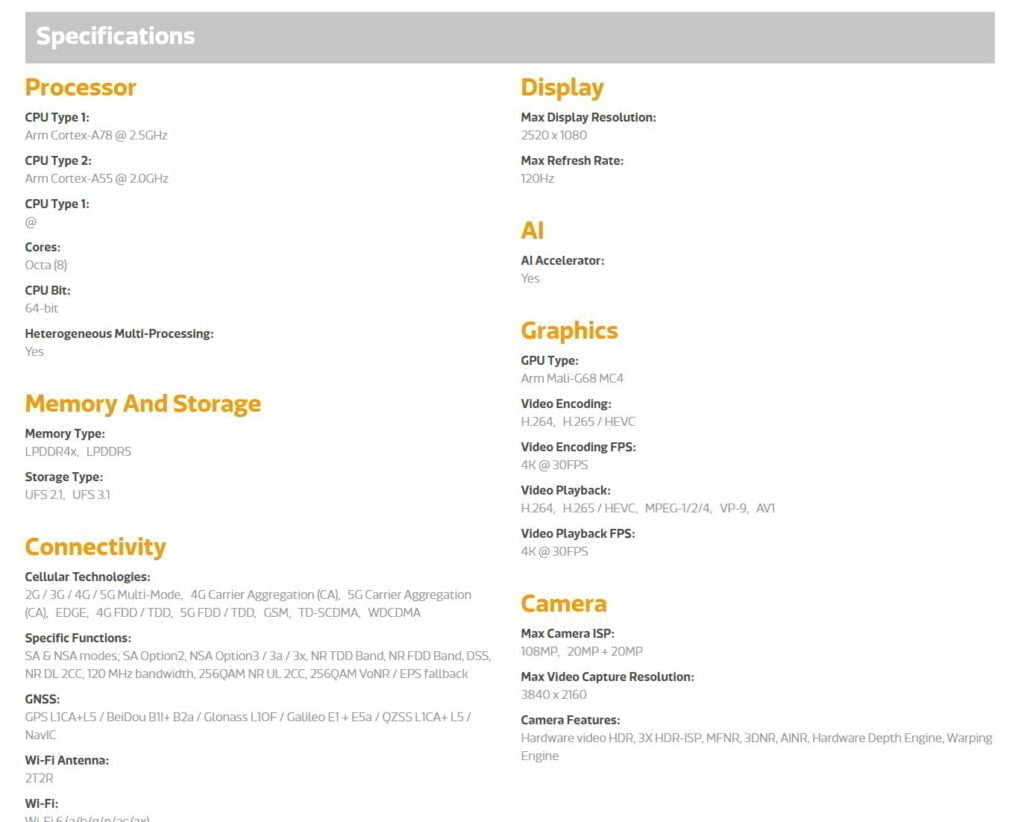Viewport: 1024px width, 822px height.
Task: Select the GNSS label
Action: point(42,699)
